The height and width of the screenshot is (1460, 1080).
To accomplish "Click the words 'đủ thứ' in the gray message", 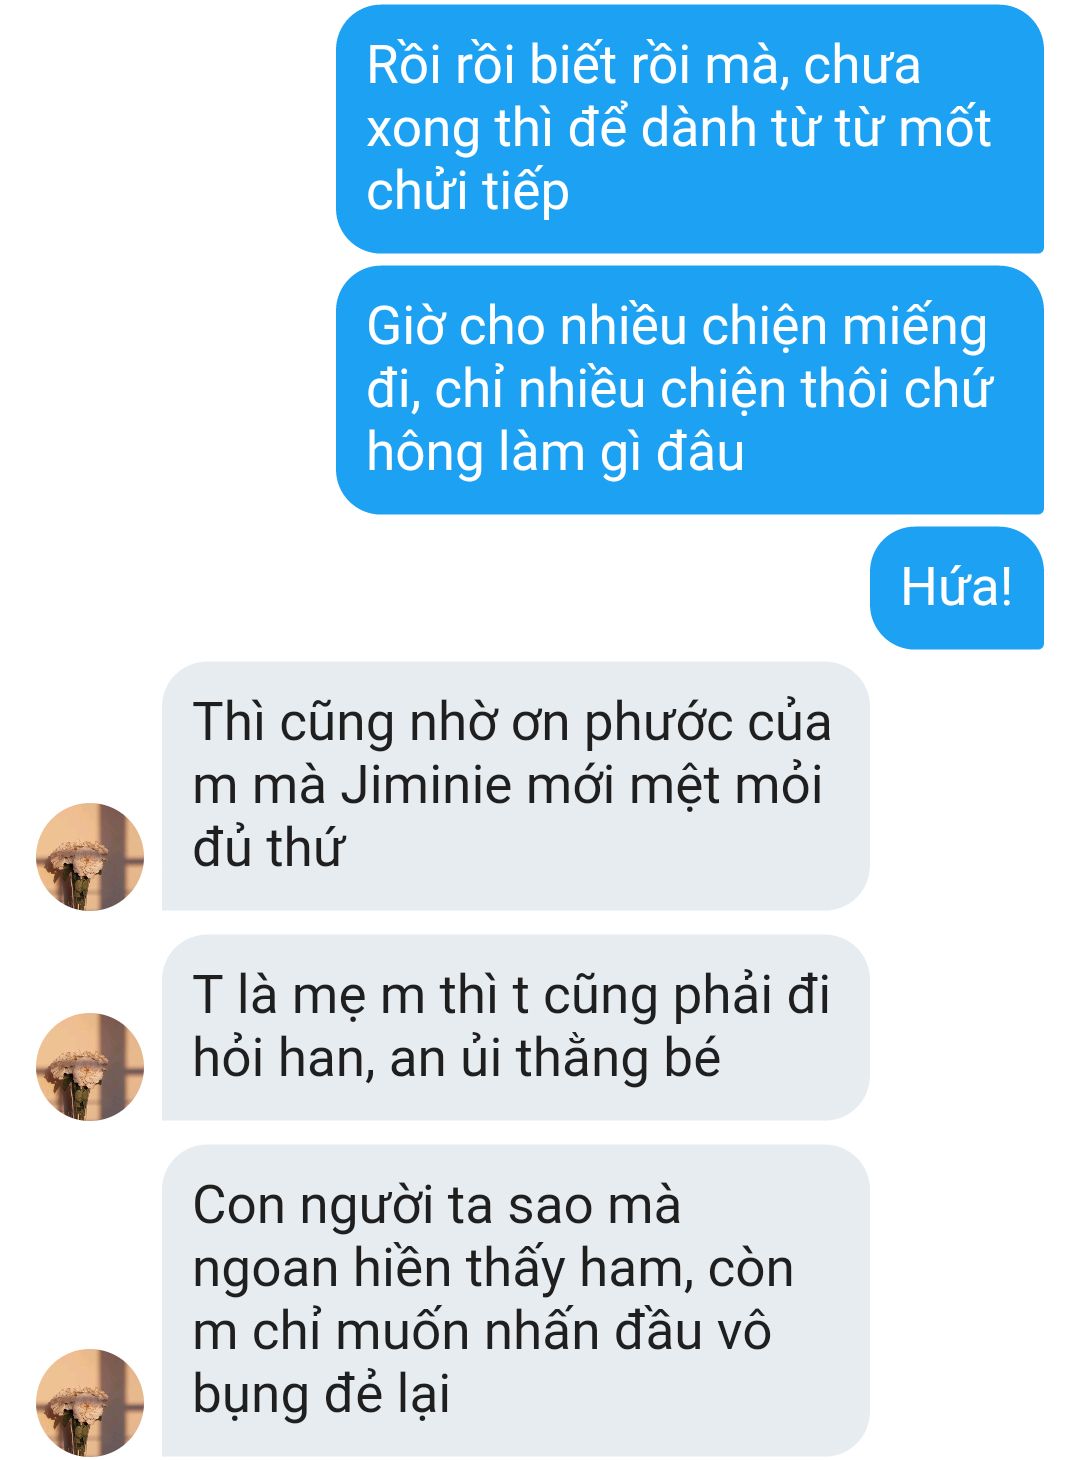I will pyautogui.click(x=268, y=848).
